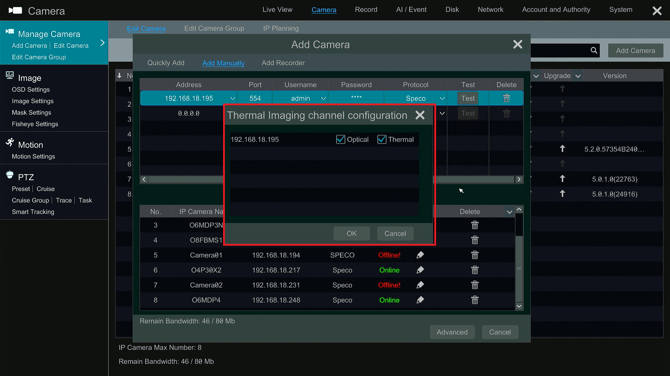Open the Network menu

(490, 9)
